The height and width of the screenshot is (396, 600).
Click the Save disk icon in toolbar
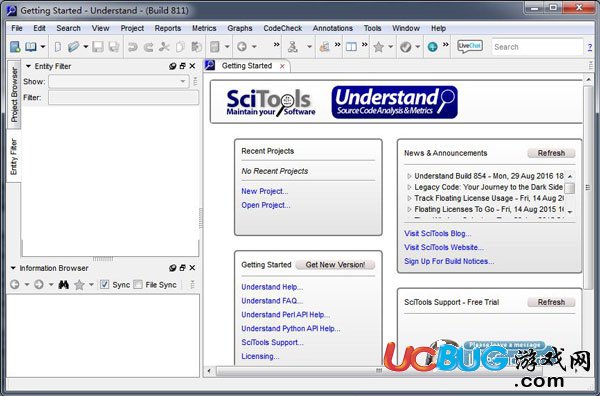coord(98,47)
